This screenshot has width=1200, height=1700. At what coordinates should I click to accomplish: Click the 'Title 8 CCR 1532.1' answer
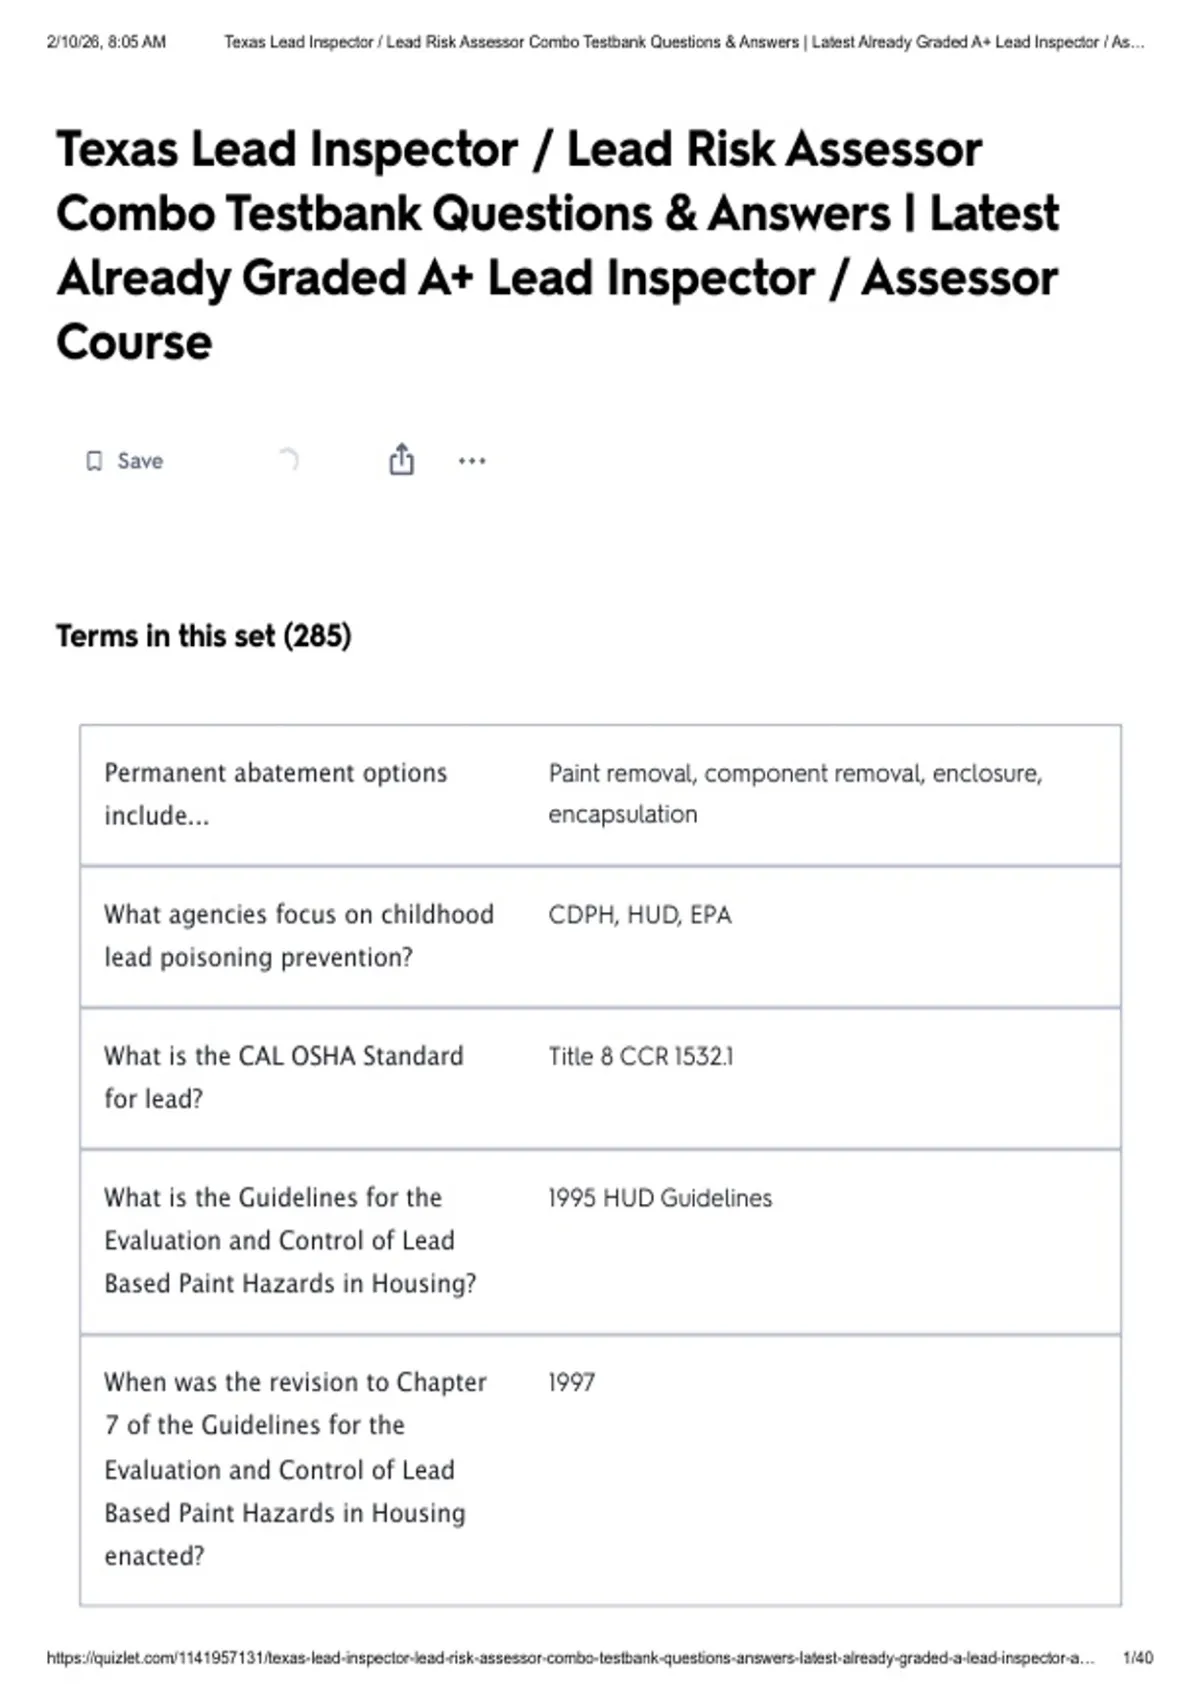641,1056
